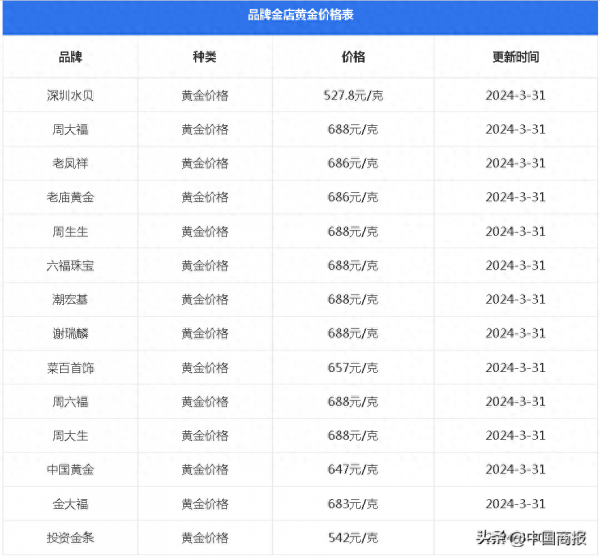Click the 价格 column header

click(353, 57)
